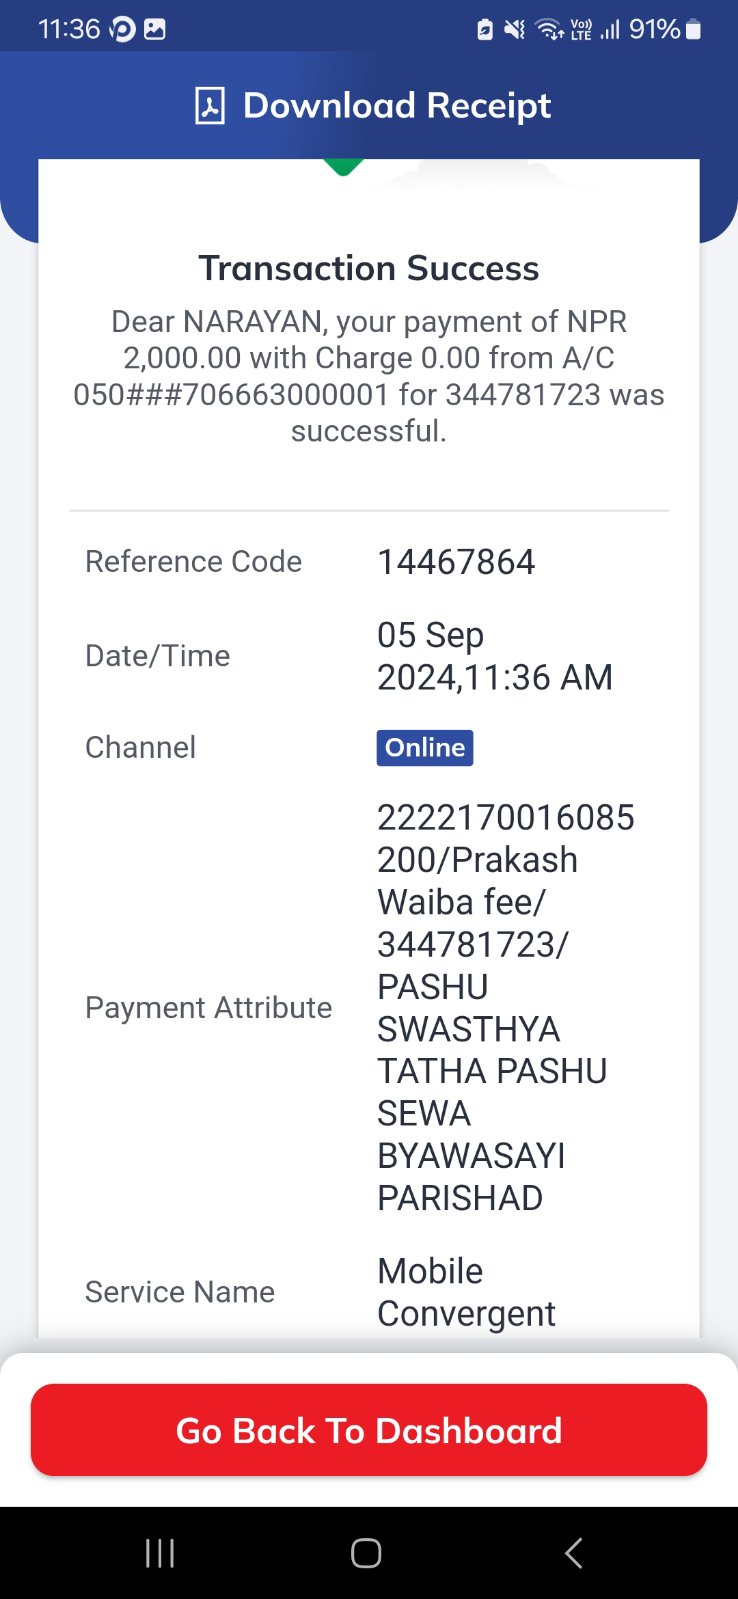Tap the battery icon in status bar

point(693,30)
